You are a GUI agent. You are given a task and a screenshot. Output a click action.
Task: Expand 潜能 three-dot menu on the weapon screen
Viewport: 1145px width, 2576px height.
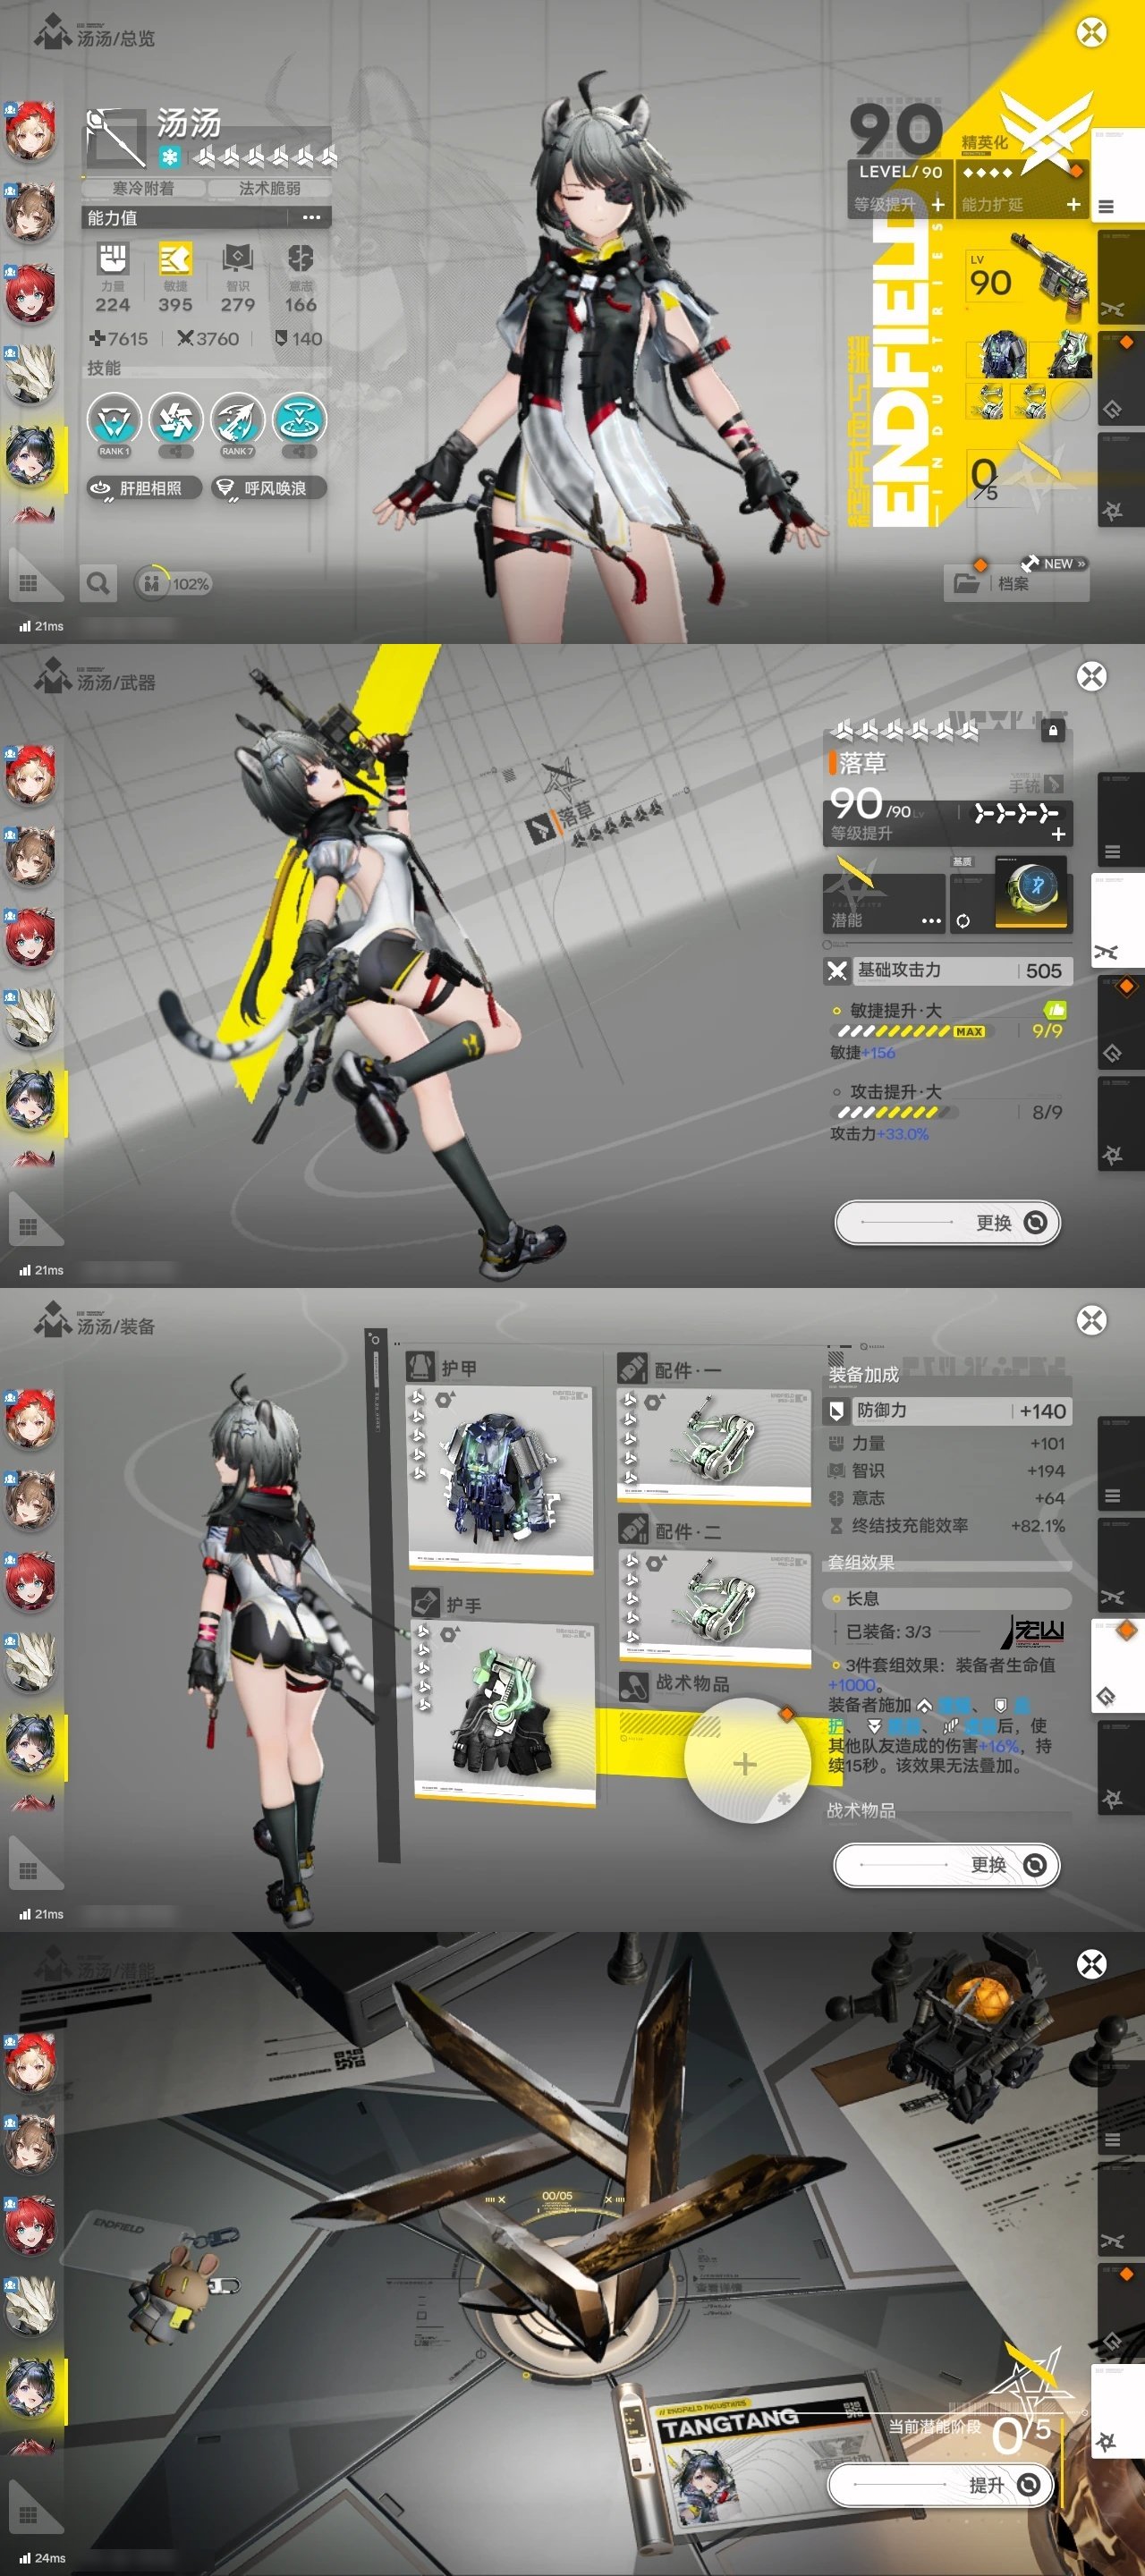pos(931,920)
